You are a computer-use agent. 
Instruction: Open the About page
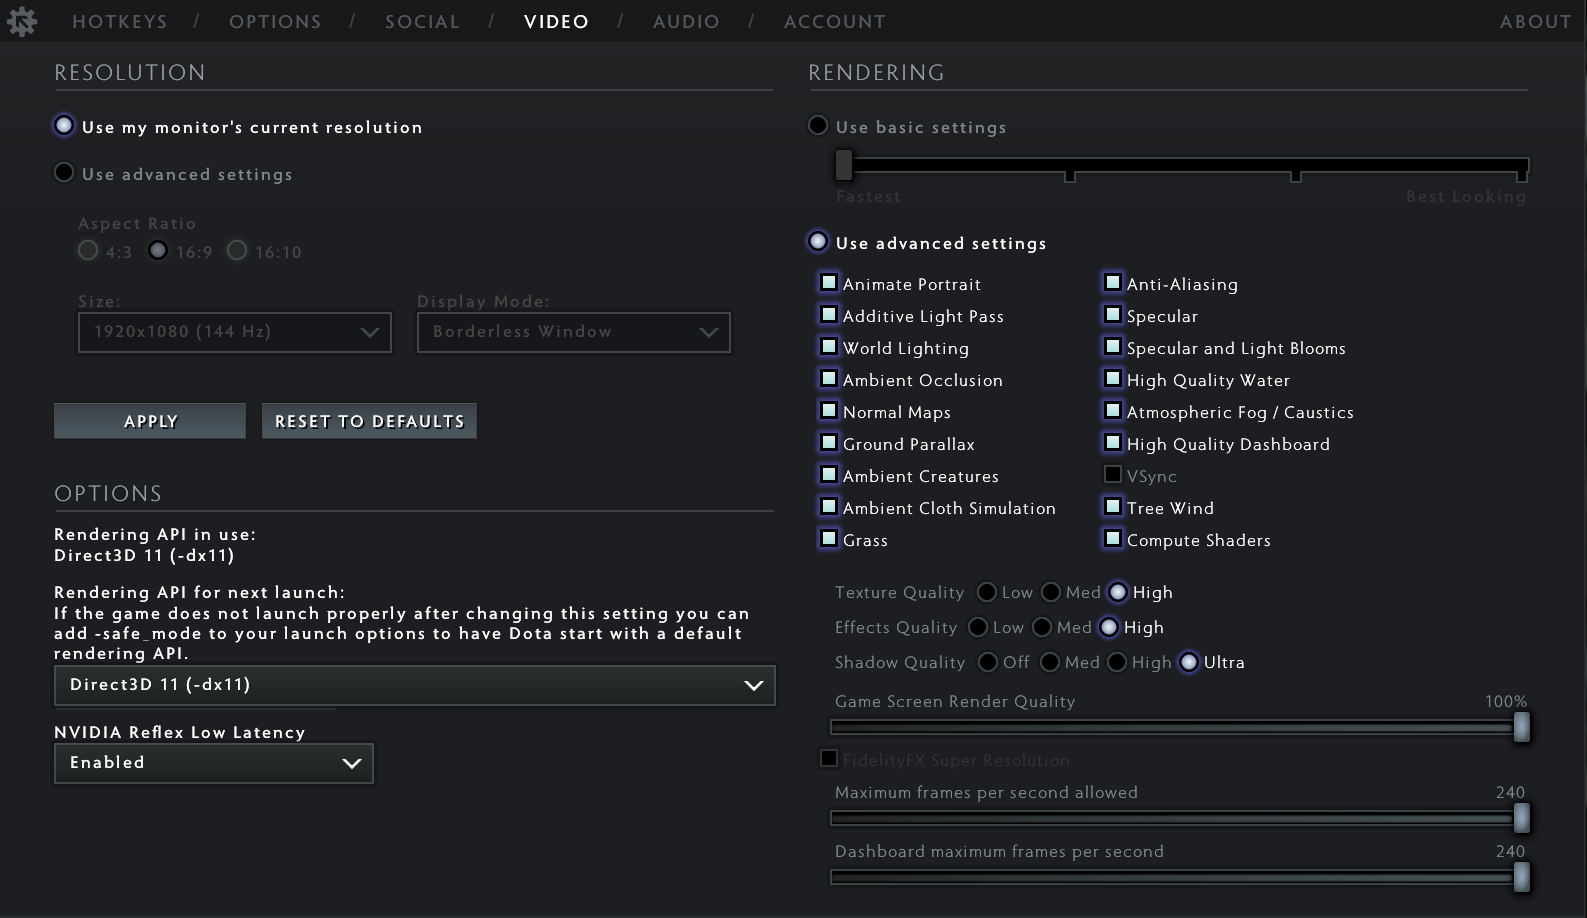pyautogui.click(x=1536, y=22)
